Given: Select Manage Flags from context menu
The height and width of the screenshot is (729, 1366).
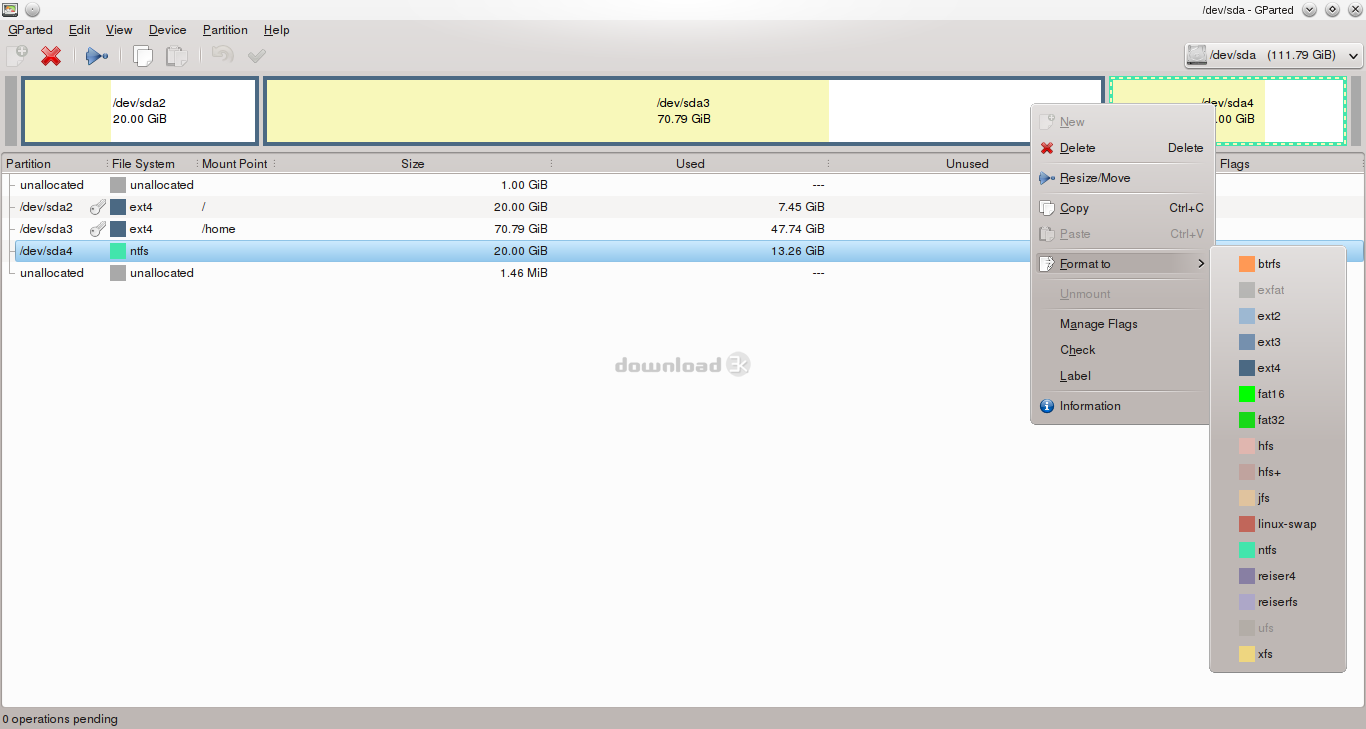Looking at the screenshot, I should pos(1121,324).
